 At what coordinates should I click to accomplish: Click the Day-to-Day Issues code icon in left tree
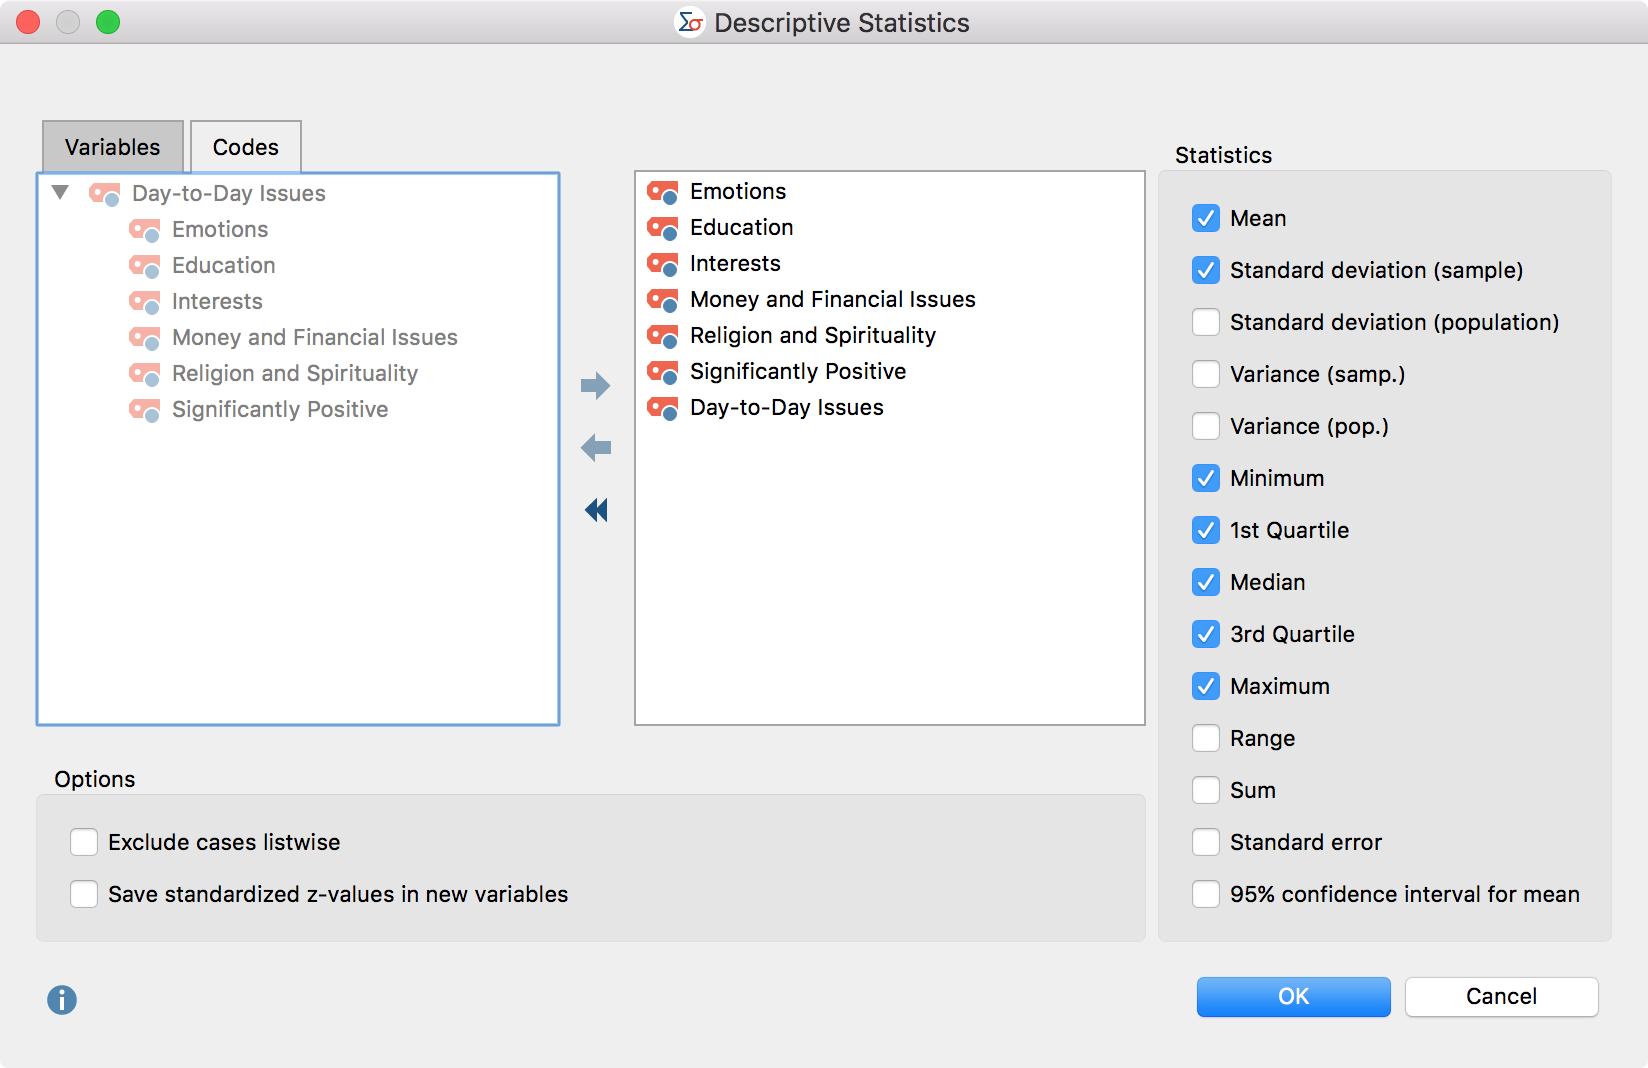(x=105, y=194)
